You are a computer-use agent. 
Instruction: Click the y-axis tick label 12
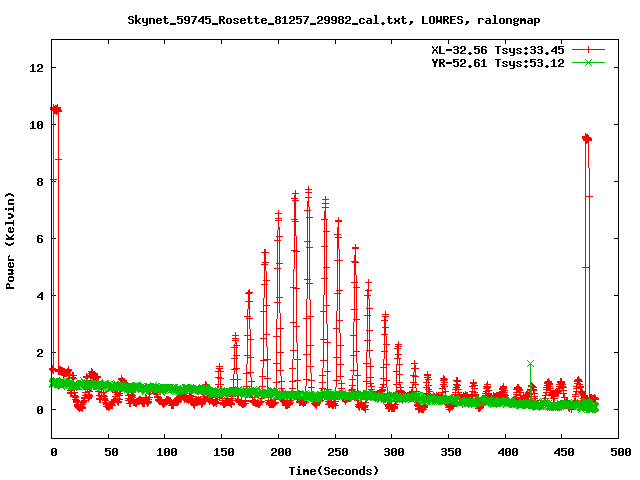36,68
